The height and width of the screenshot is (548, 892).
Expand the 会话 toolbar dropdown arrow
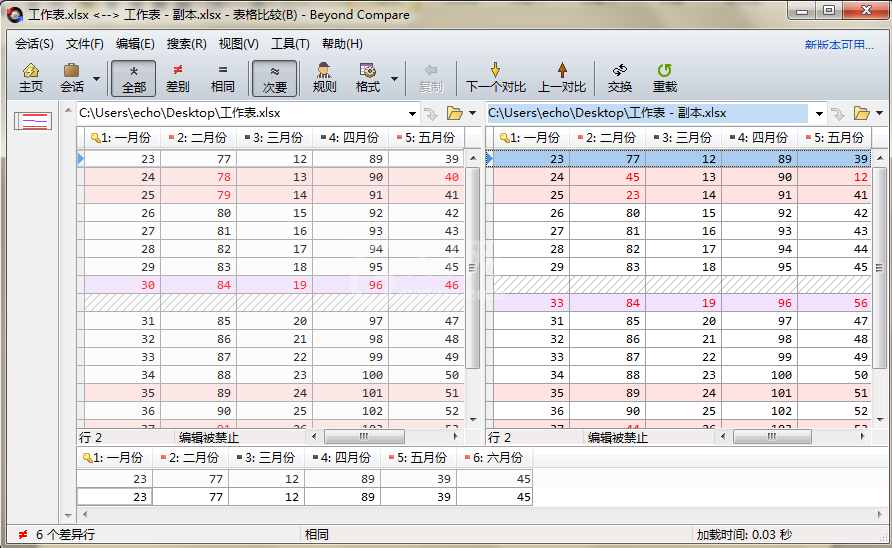point(97,79)
